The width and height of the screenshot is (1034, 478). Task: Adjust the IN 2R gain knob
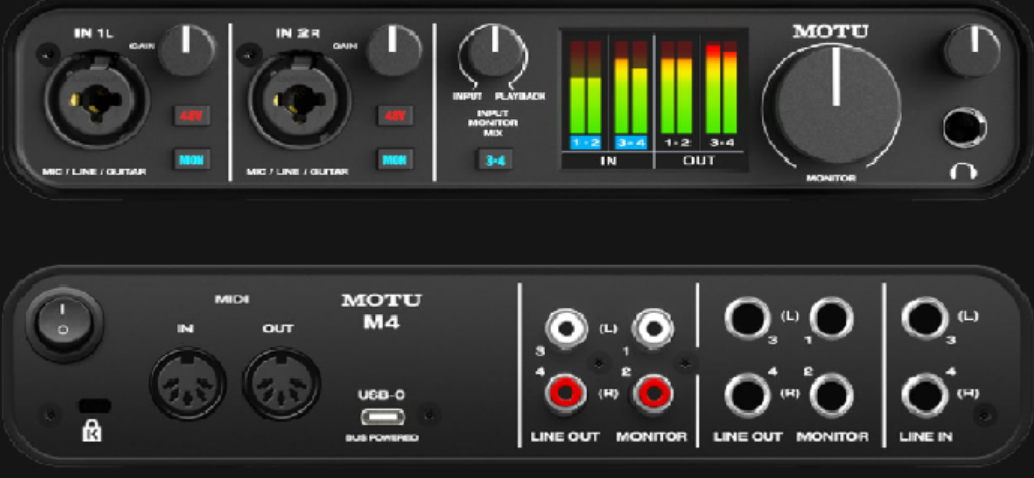pos(394,49)
